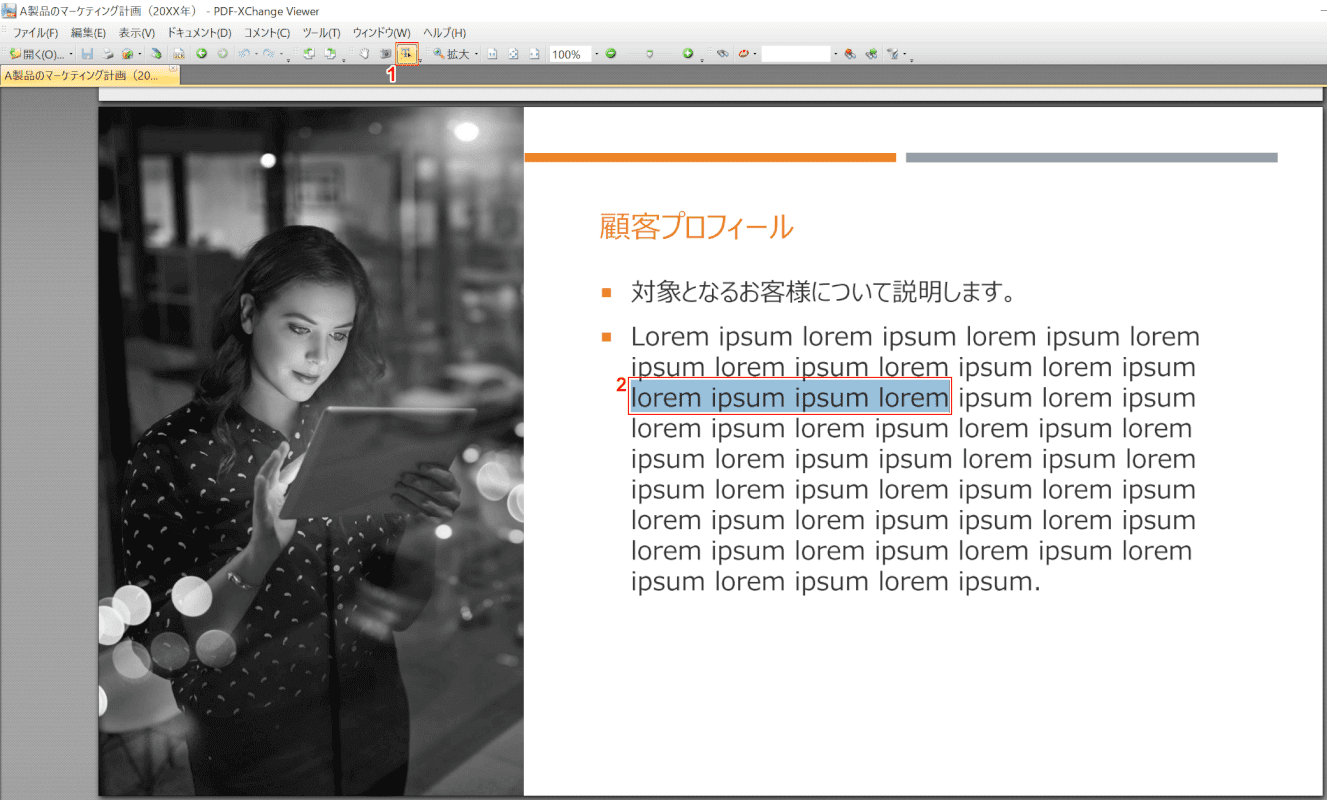
Task: Open the undo history dropdown arrow
Action: pyautogui.click(x=257, y=54)
